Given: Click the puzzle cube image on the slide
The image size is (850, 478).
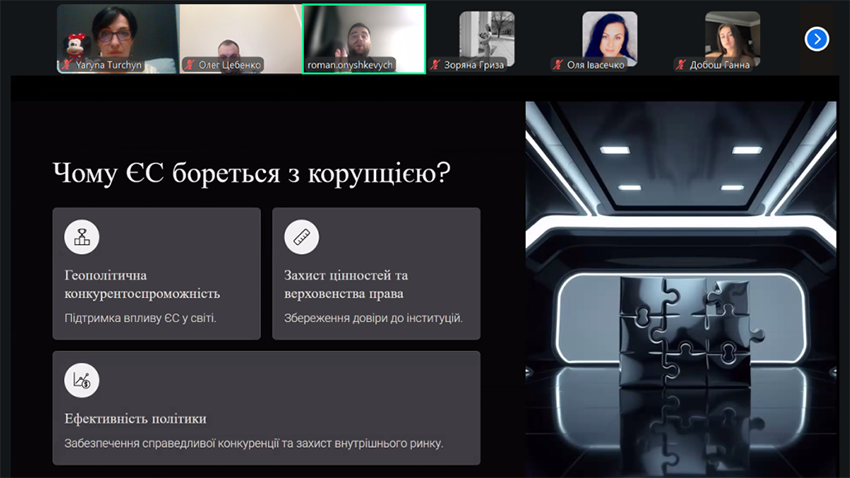Looking at the screenshot, I should click(680, 330).
